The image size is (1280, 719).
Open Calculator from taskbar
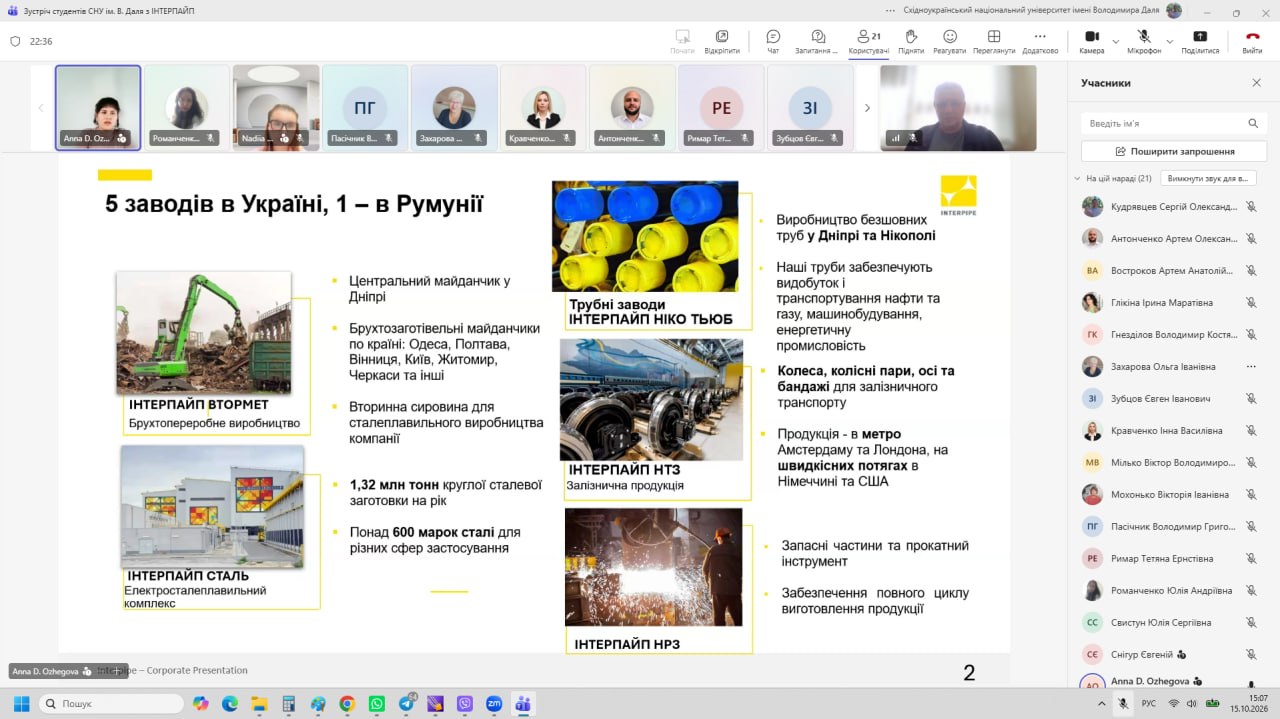click(x=288, y=704)
